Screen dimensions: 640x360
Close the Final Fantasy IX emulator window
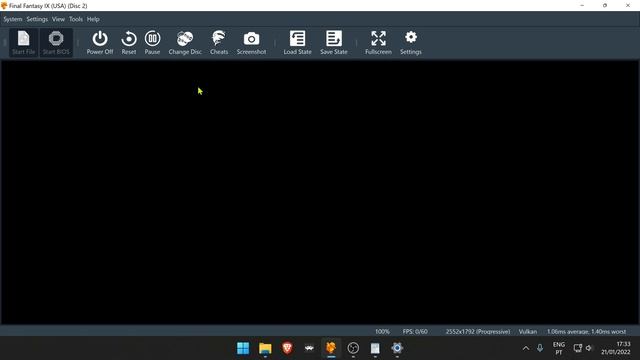[628, 5]
